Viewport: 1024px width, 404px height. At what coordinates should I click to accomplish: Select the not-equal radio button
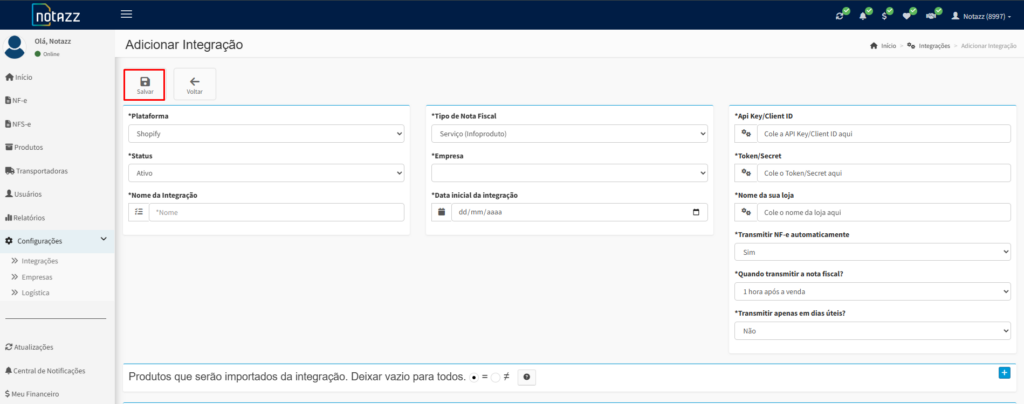[x=495, y=377]
